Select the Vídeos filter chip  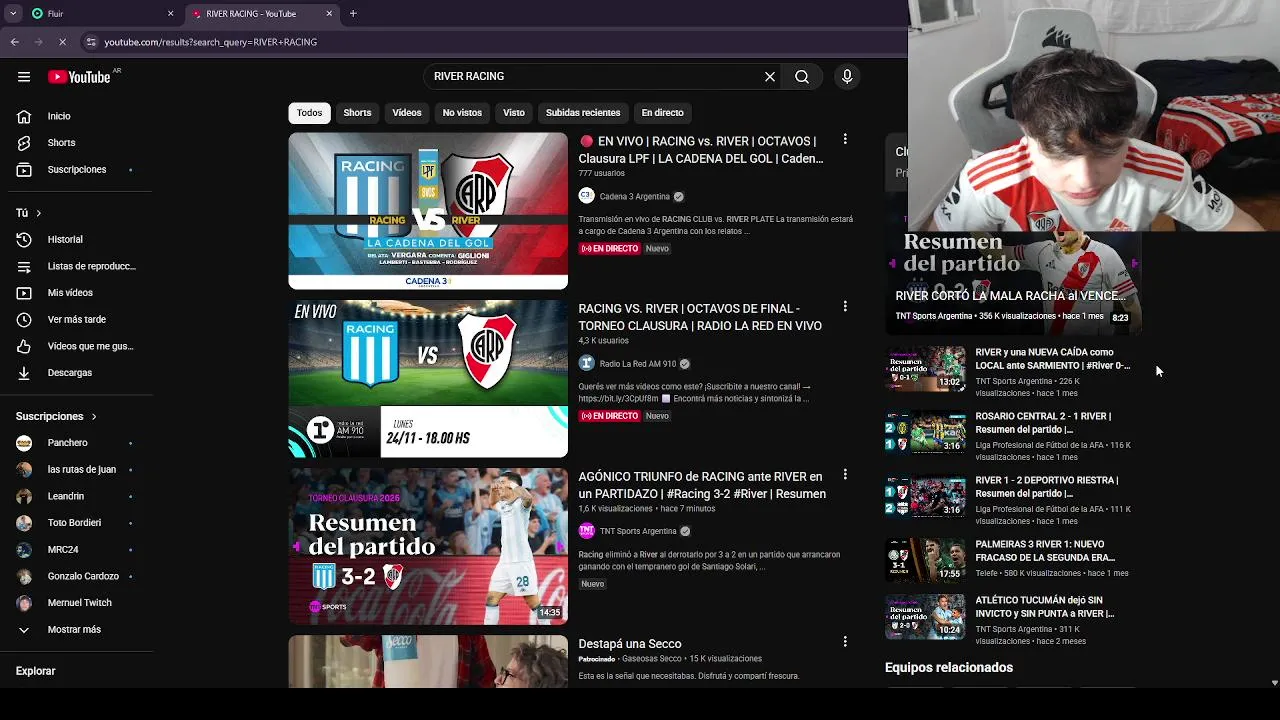[x=407, y=113]
